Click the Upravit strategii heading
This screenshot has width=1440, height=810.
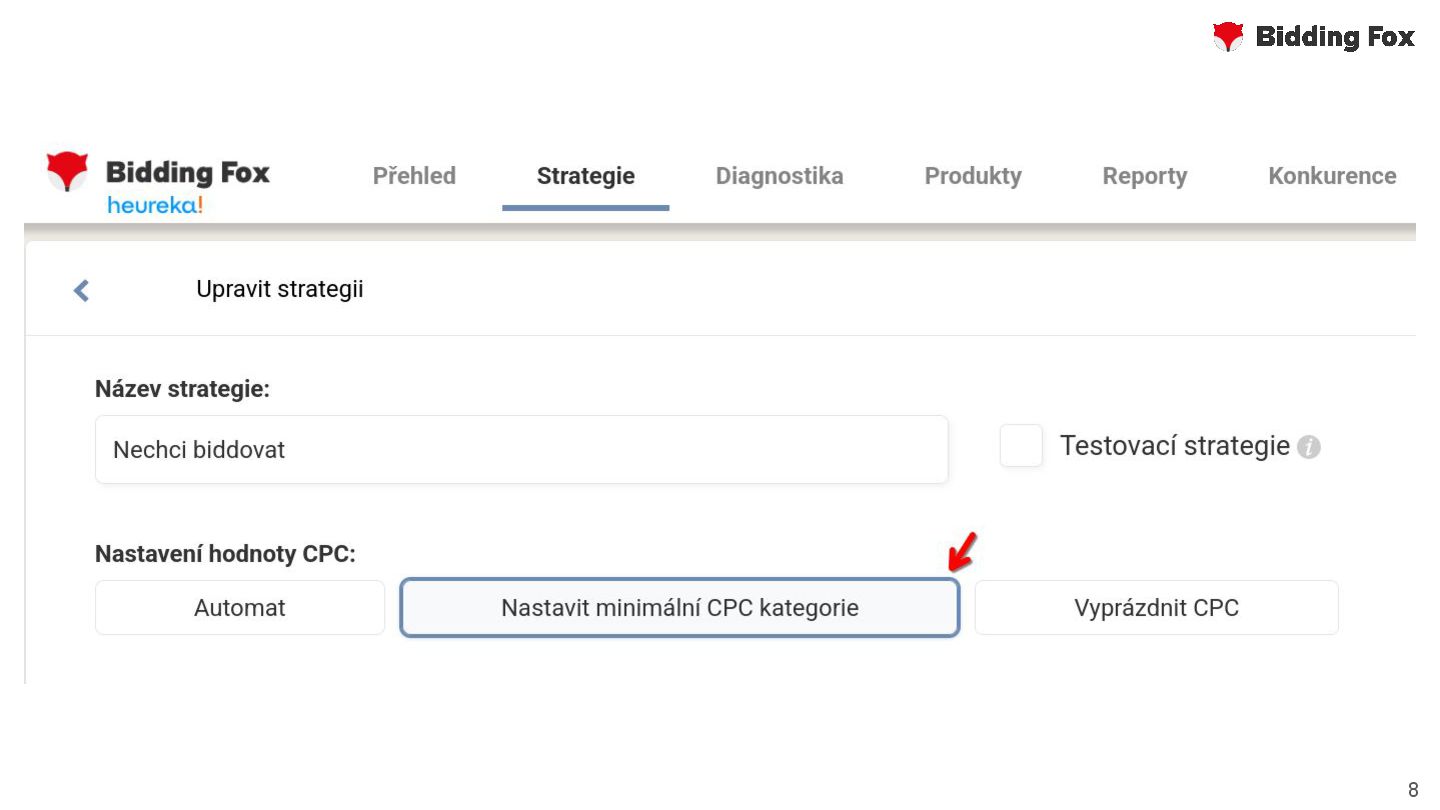[280, 290]
